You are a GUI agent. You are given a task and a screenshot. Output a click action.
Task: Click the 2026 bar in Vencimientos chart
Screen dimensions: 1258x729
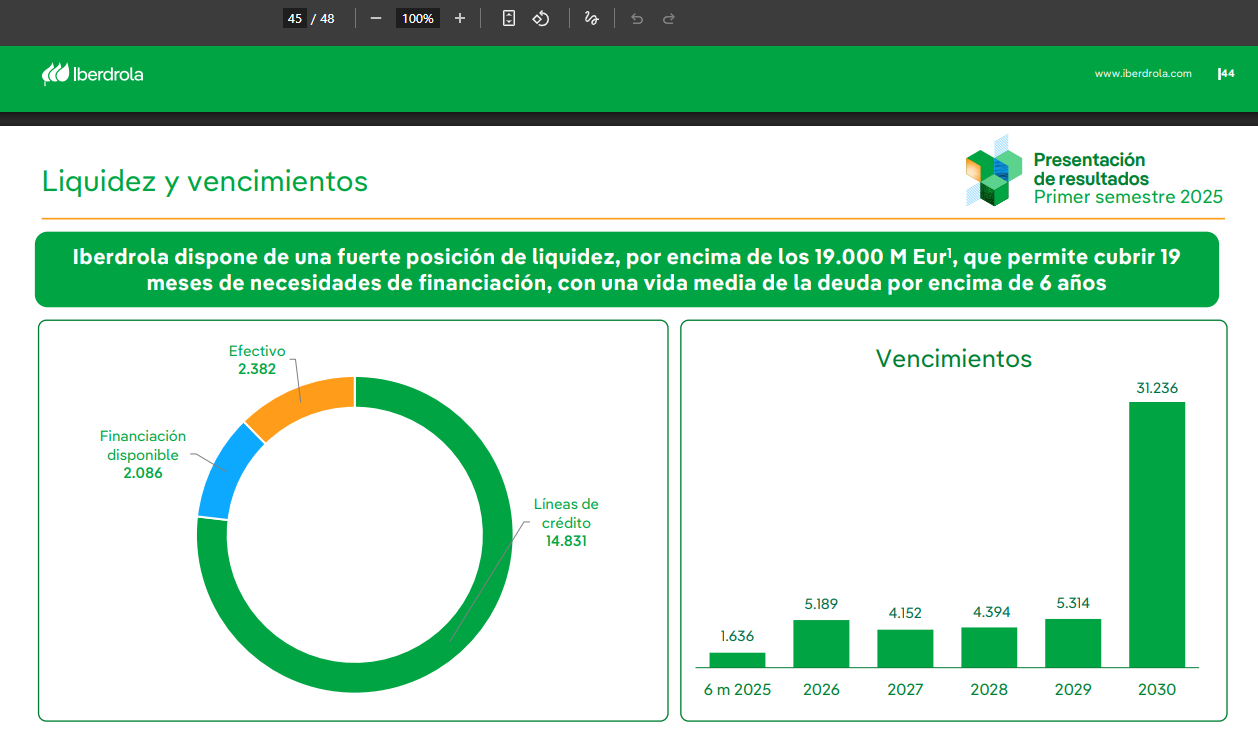pyautogui.click(x=821, y=643)
